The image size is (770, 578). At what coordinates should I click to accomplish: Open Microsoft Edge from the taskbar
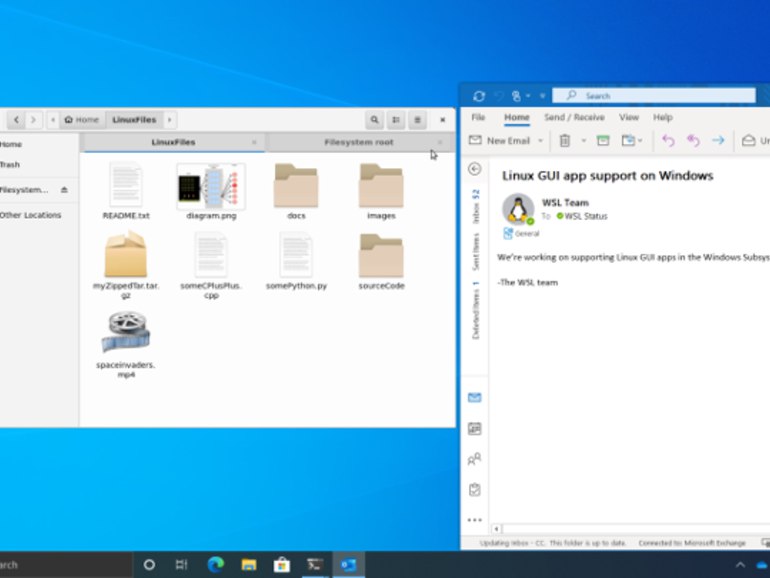pyautogui.click(x=216, y=565)
